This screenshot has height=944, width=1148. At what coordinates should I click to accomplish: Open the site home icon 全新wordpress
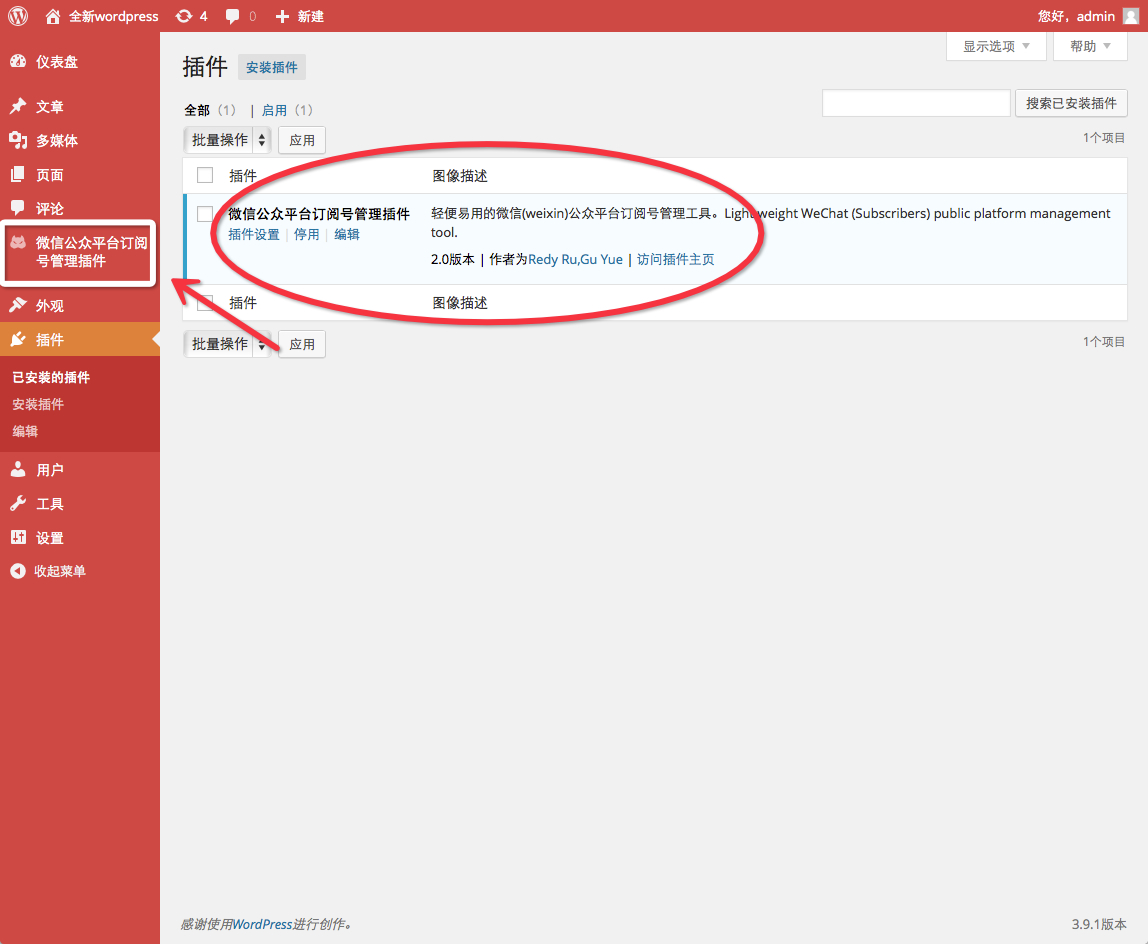(53, 16)
